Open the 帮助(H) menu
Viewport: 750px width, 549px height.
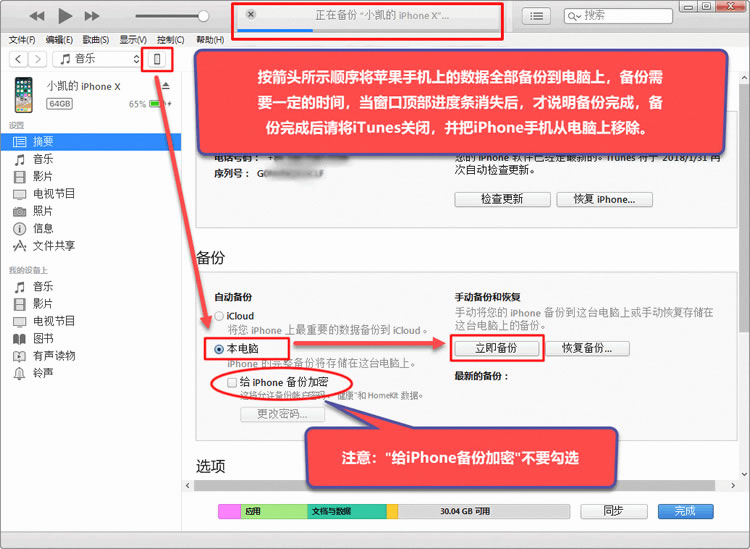tap(210, 40)
